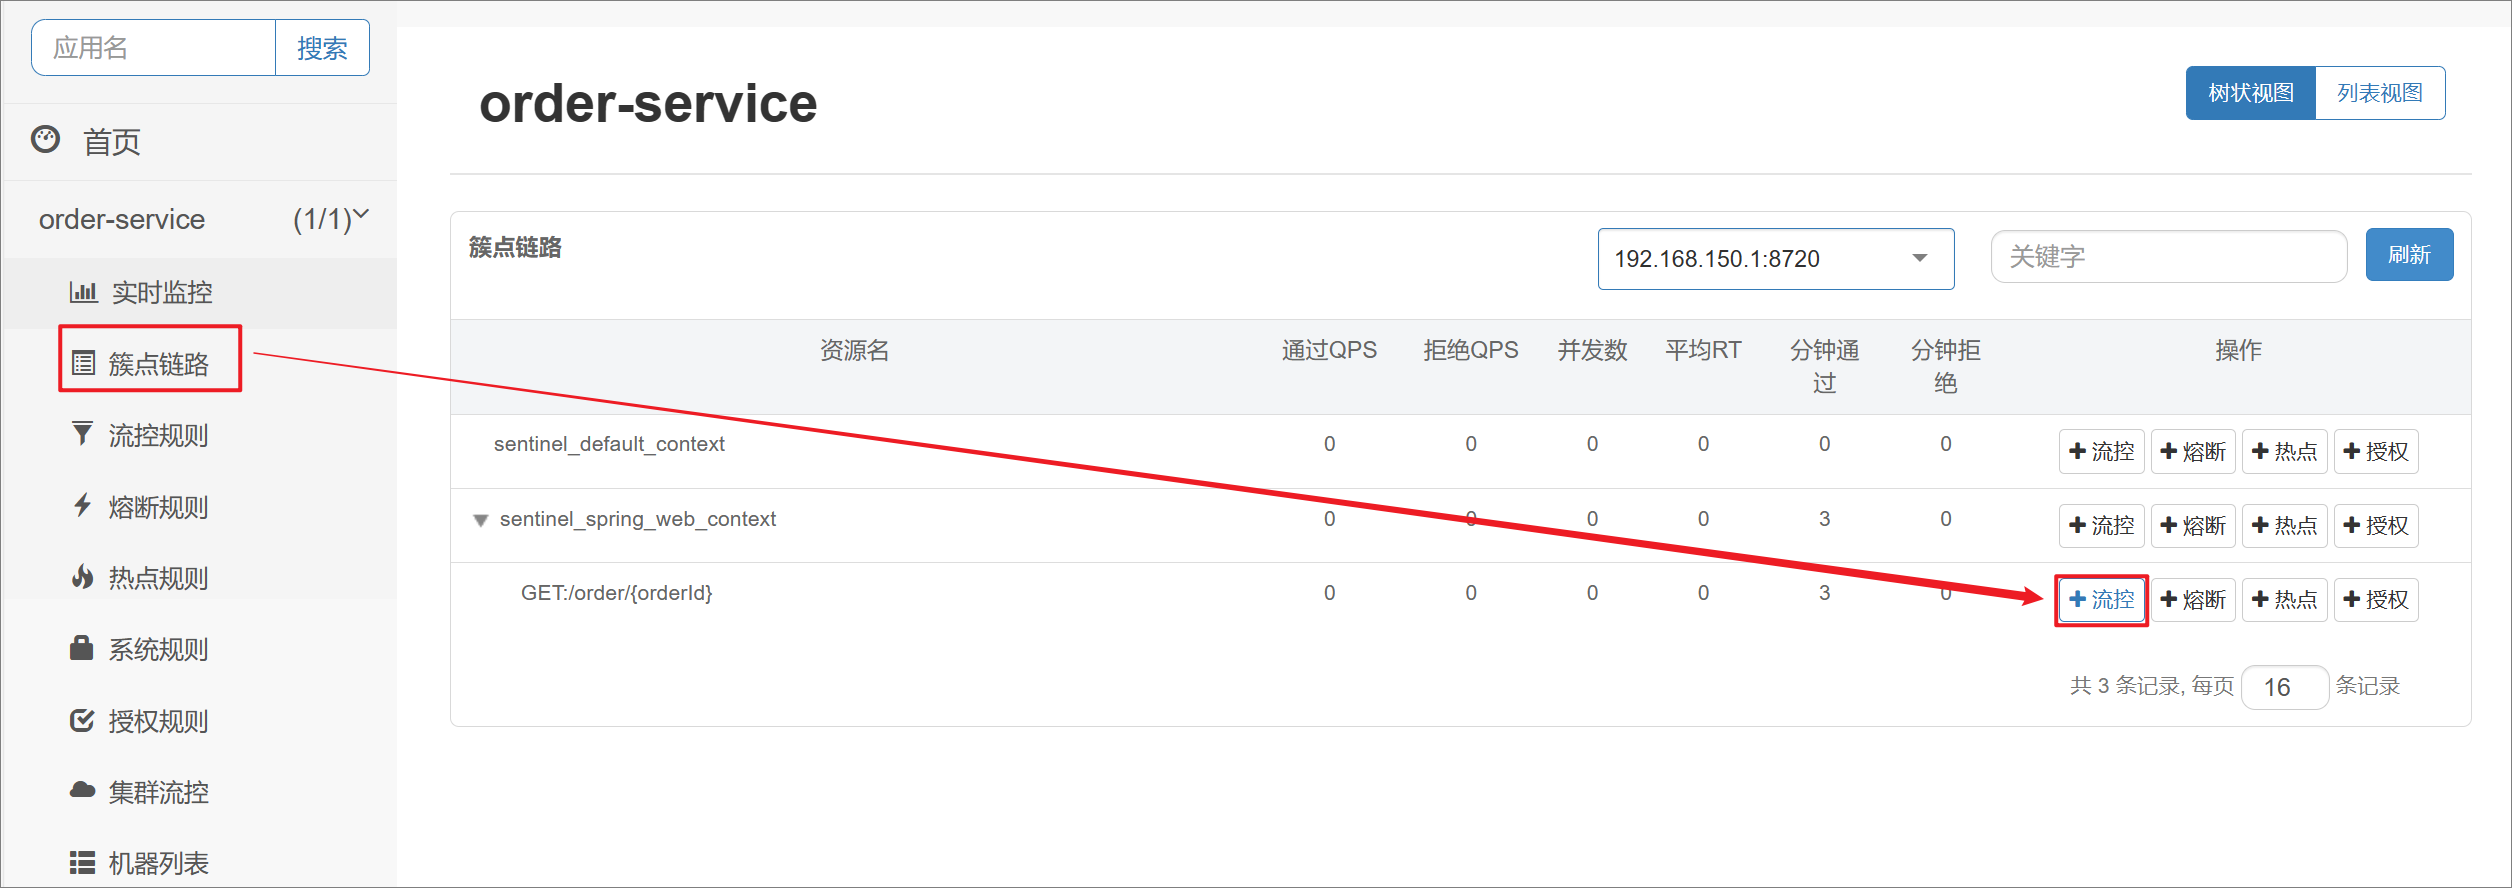2512x888 pixels.
Task: Focus the 应用名 search field
Action: point(154,48)
